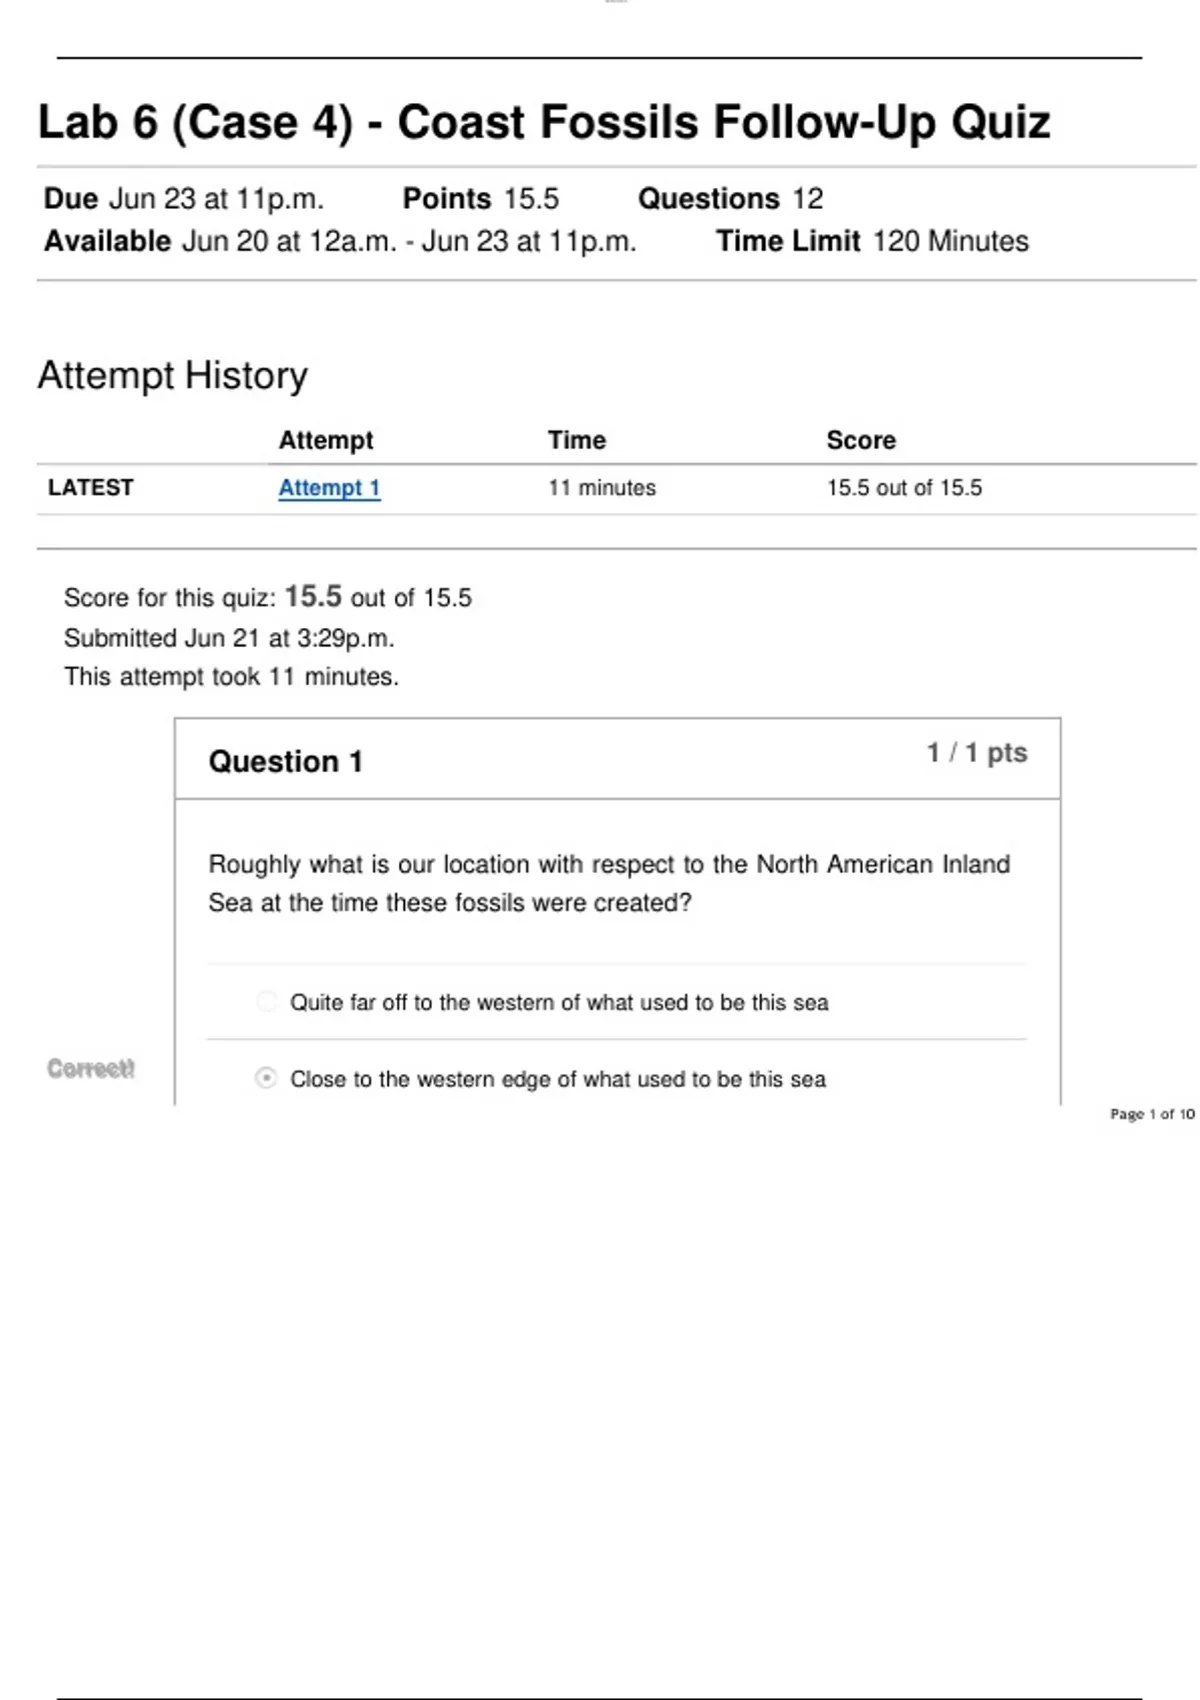Screen dimensions: 1200x1700
Task: Click the LATEST row label
Action: click(91, 488)
